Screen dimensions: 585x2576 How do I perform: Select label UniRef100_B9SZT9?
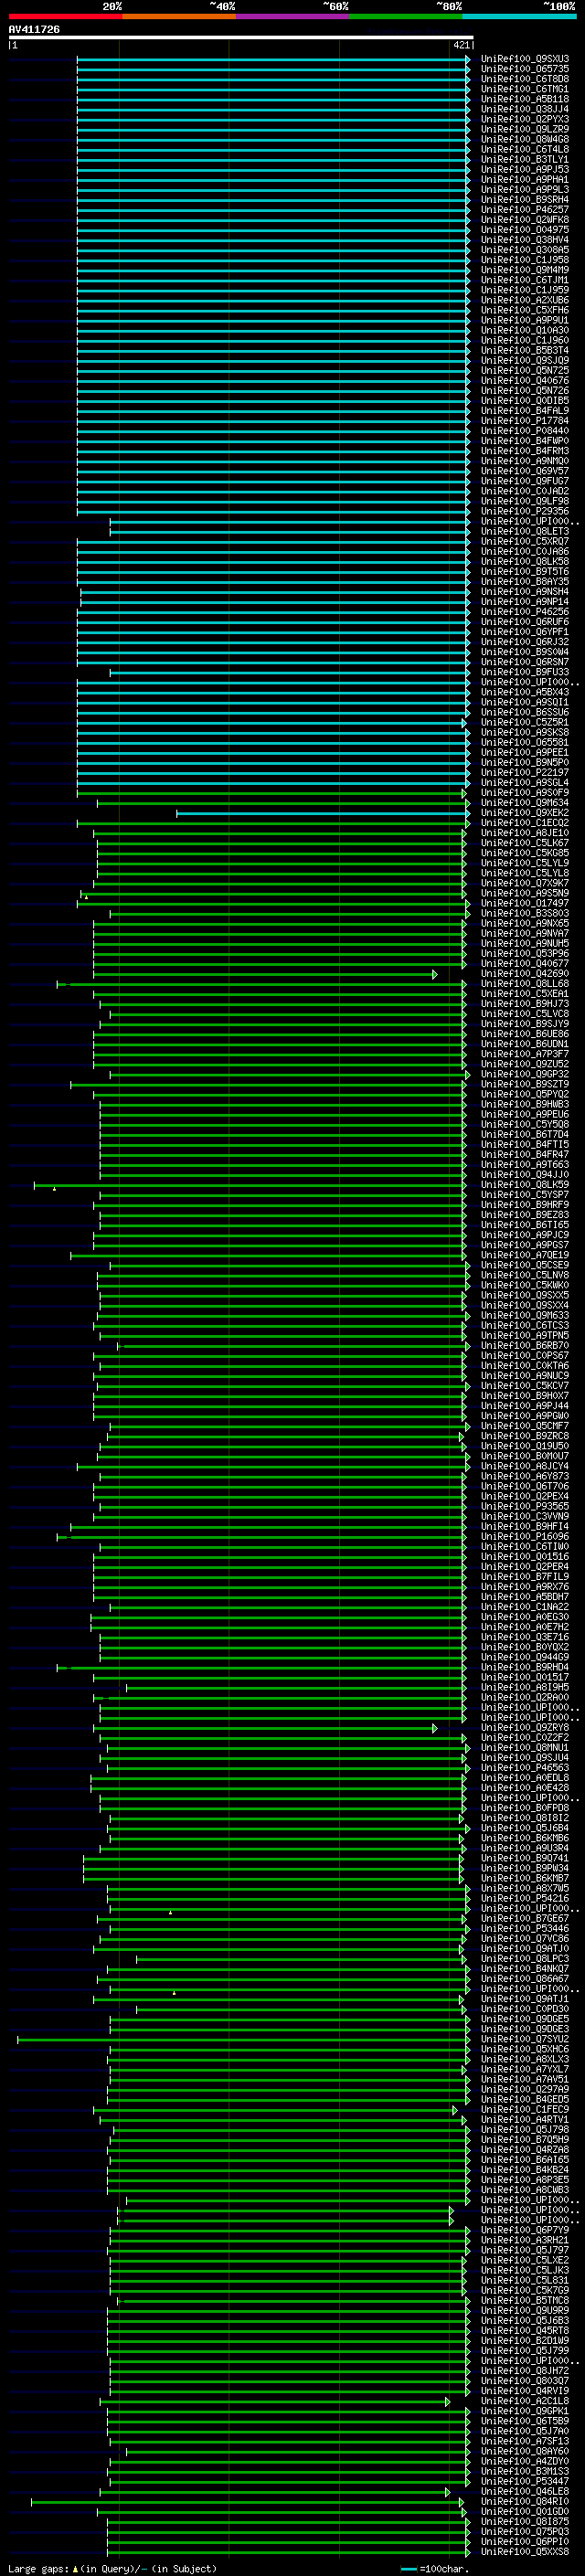525,1084
